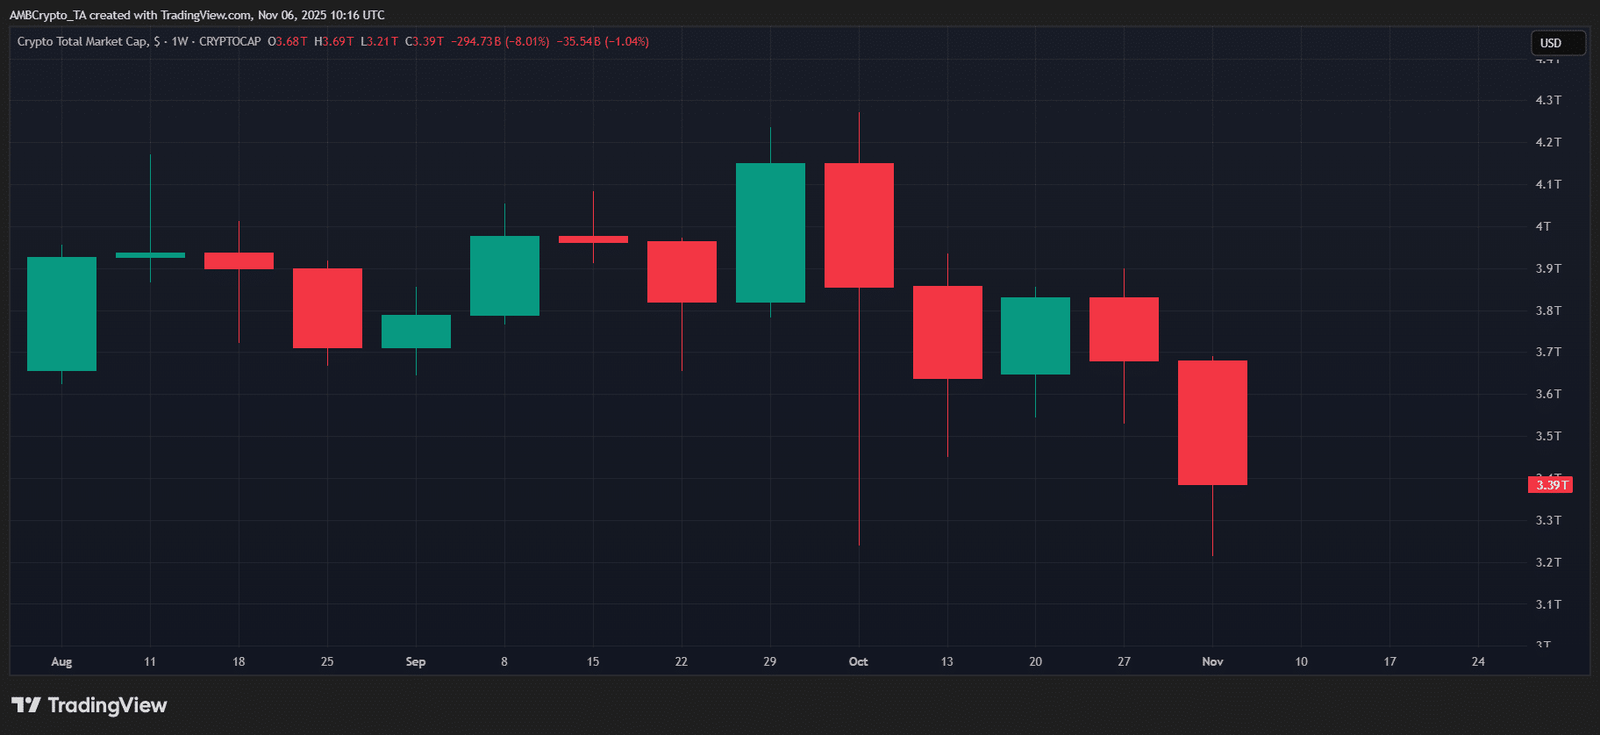Click the Aug label on time axis
1600x735 pixels.
61,662
